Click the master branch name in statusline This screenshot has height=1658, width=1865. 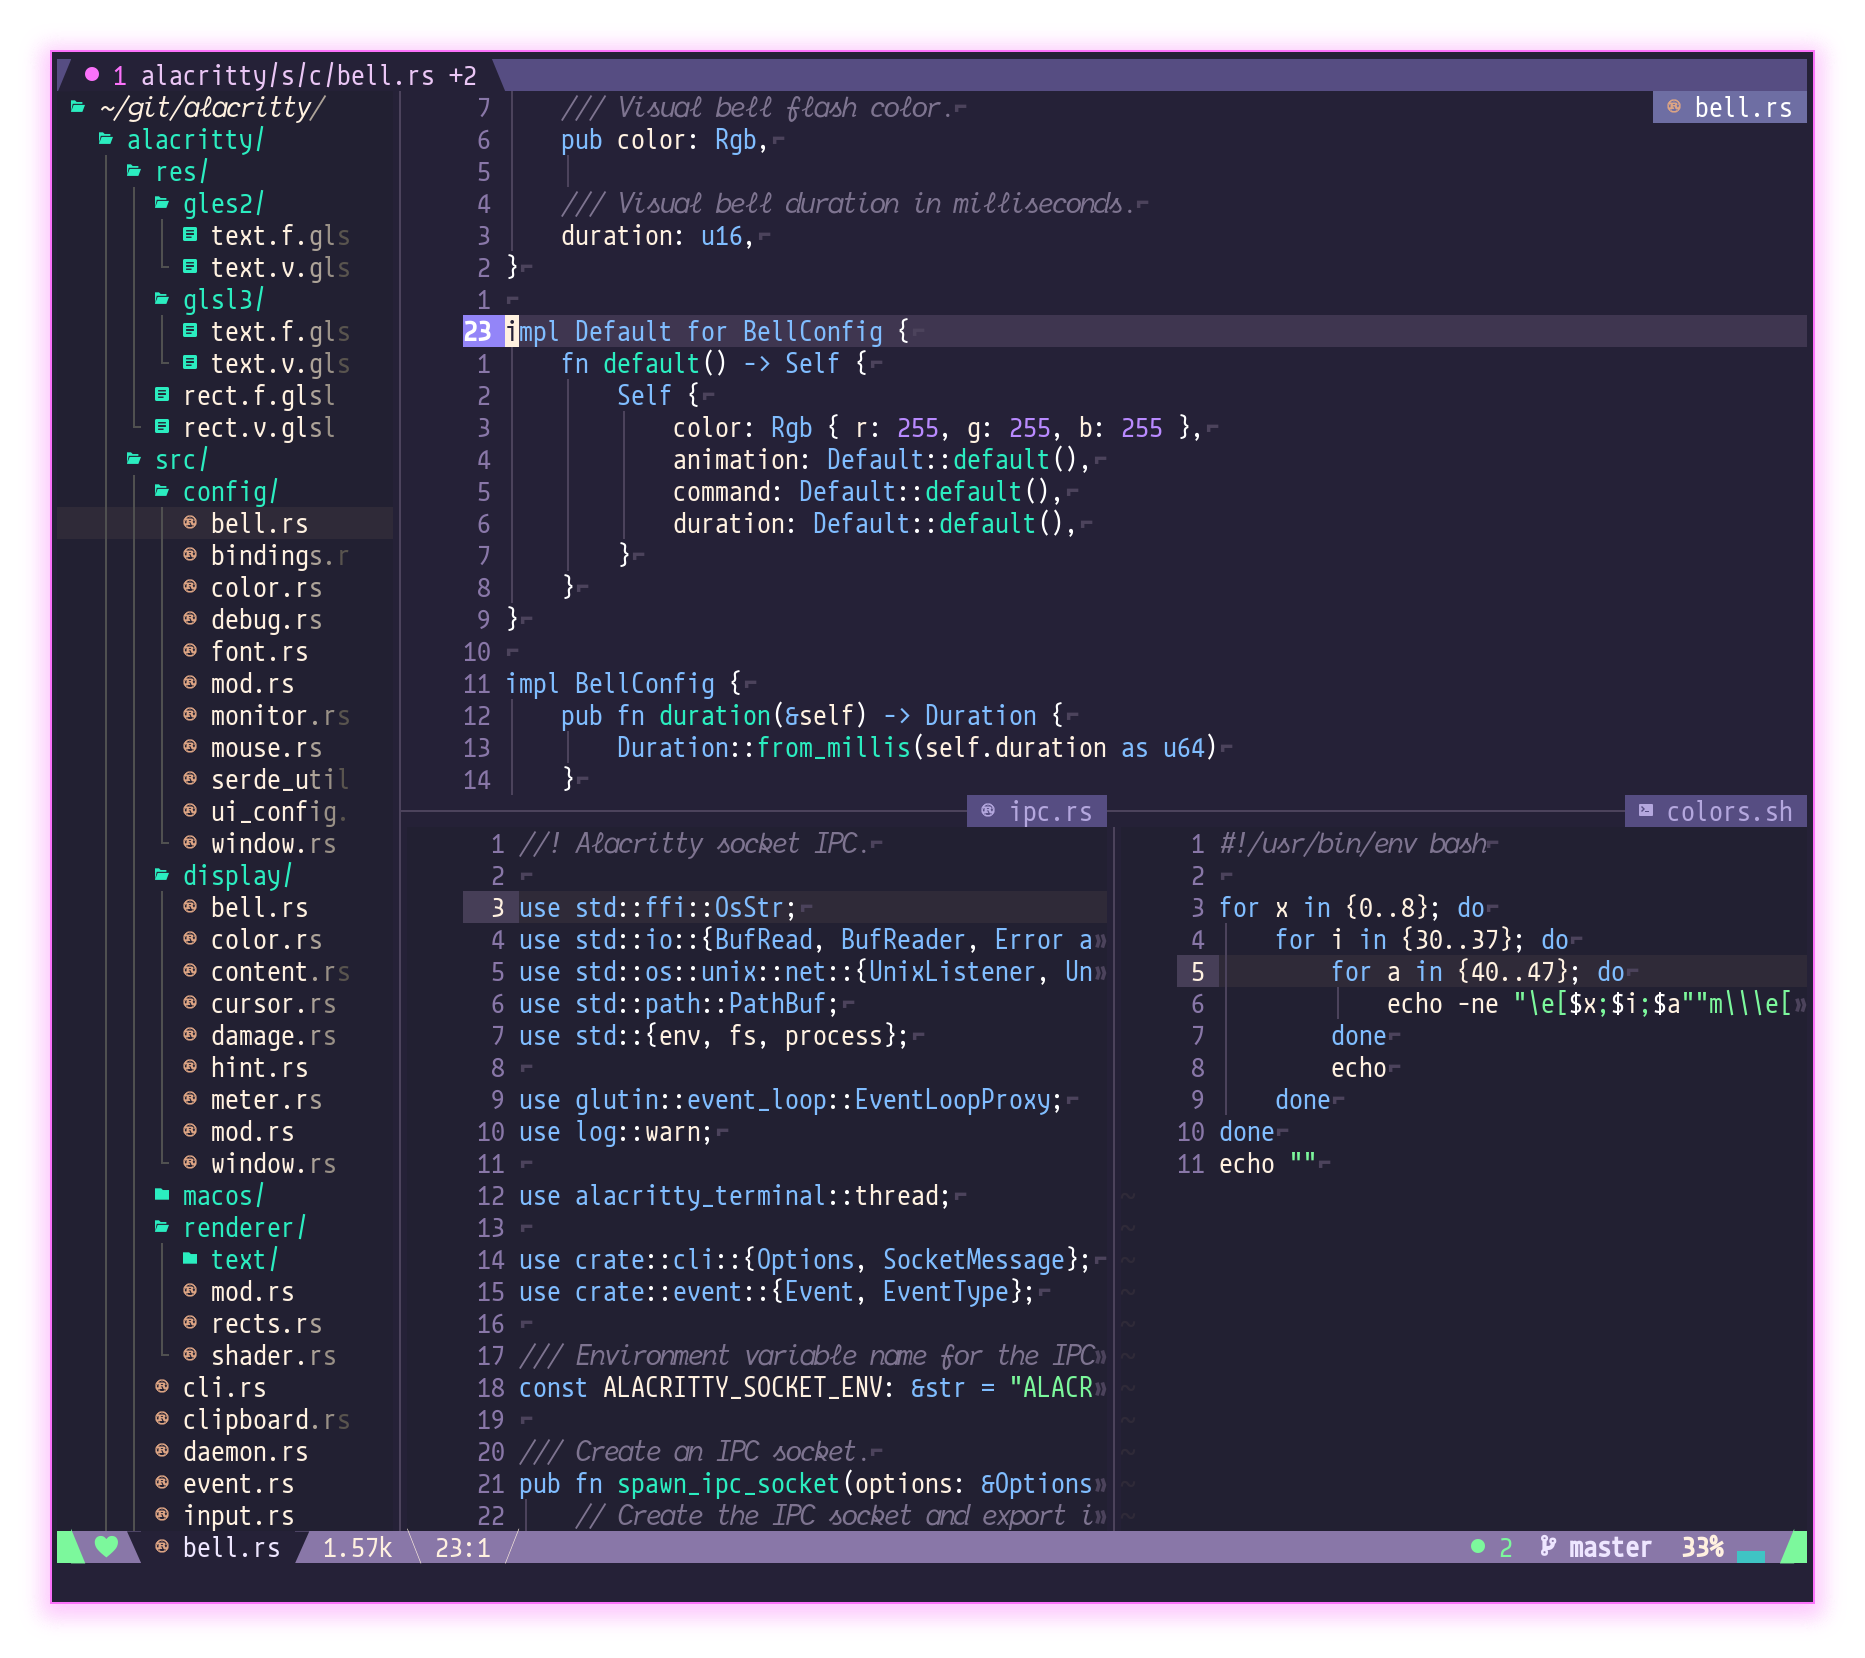coord(1610,1547)
